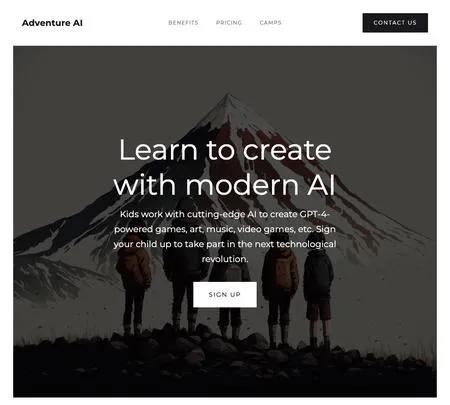Screen dimensions: 450x405
Task: Go to the Pricing section
Action: (229, 23)
